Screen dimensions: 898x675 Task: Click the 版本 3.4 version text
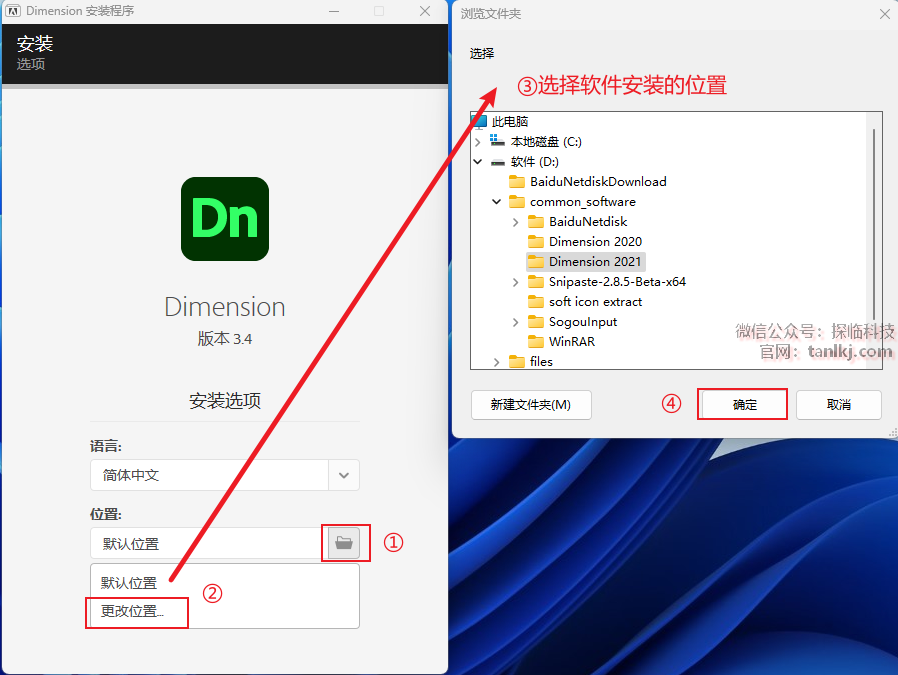click(x=224, y=339)
